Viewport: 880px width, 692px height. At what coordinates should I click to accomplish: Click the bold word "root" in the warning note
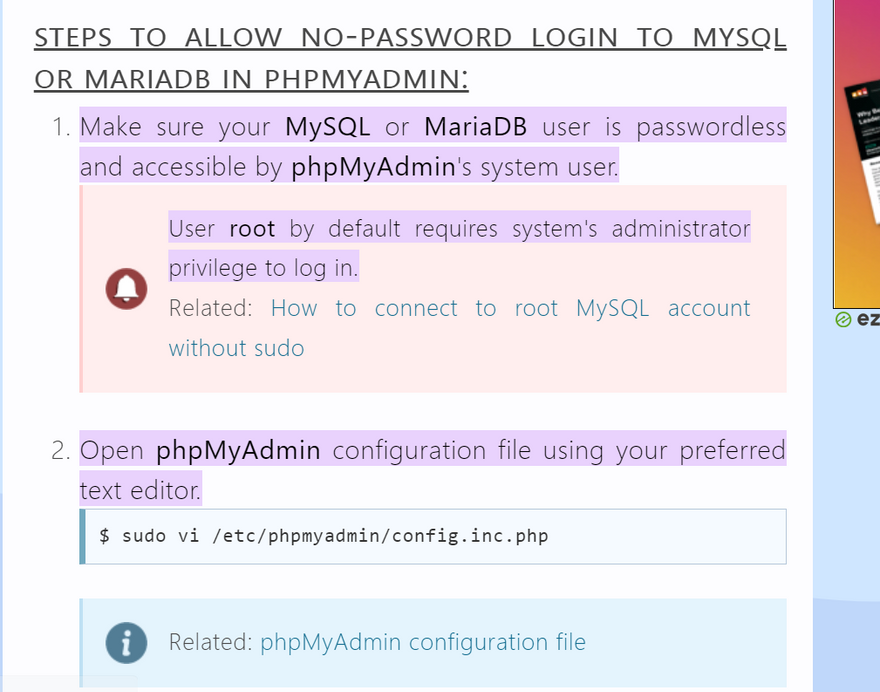click(252, 228)
